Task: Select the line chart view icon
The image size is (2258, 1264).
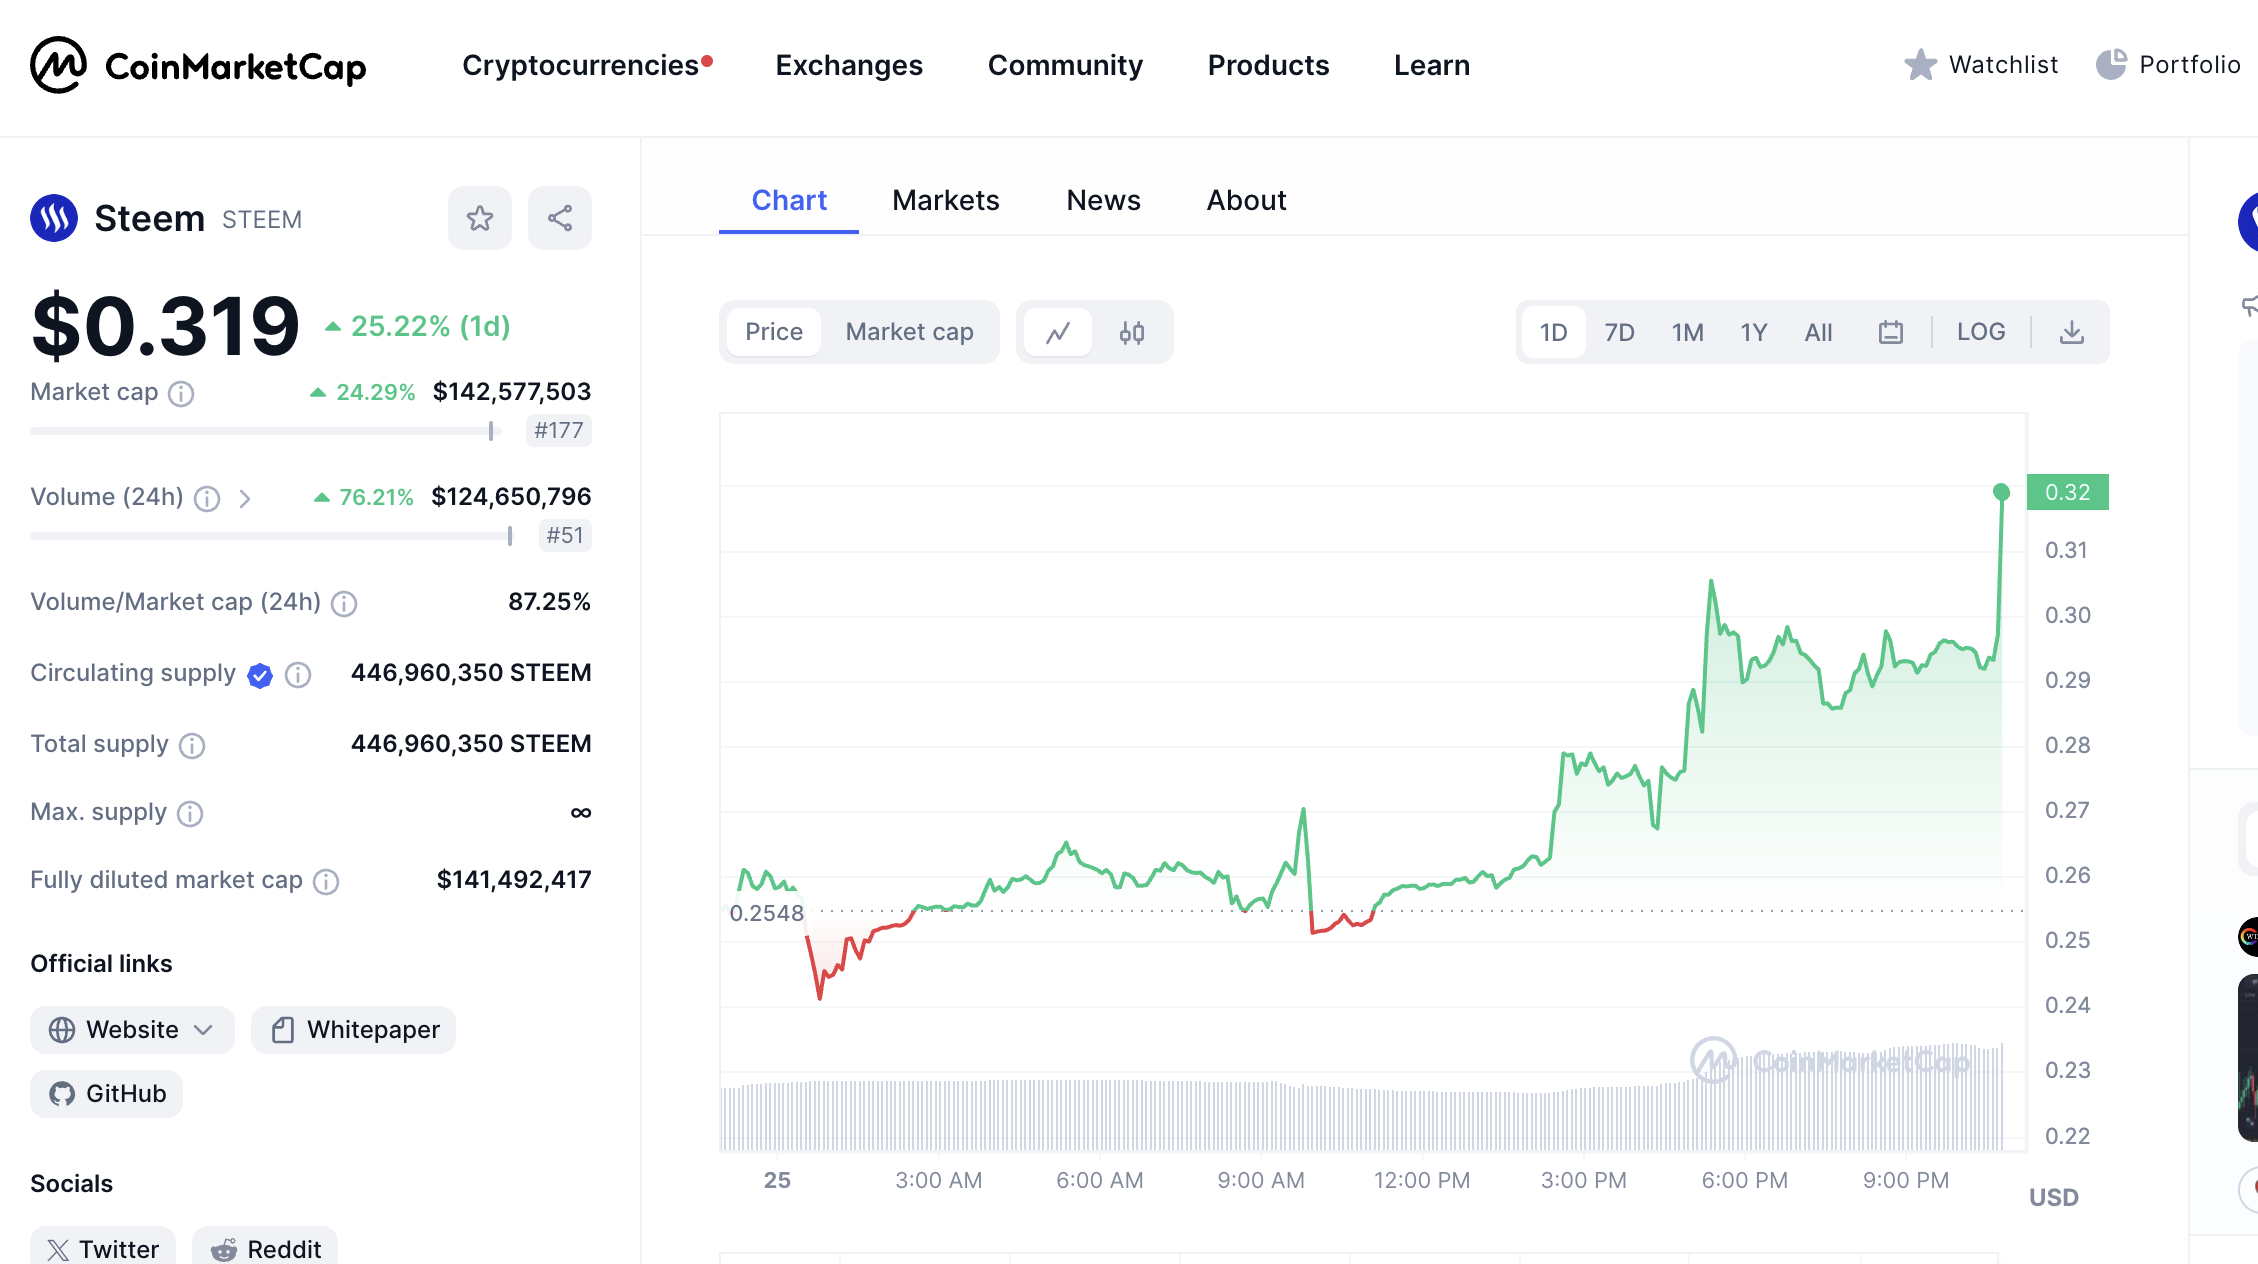Action: click(1058, 332)
